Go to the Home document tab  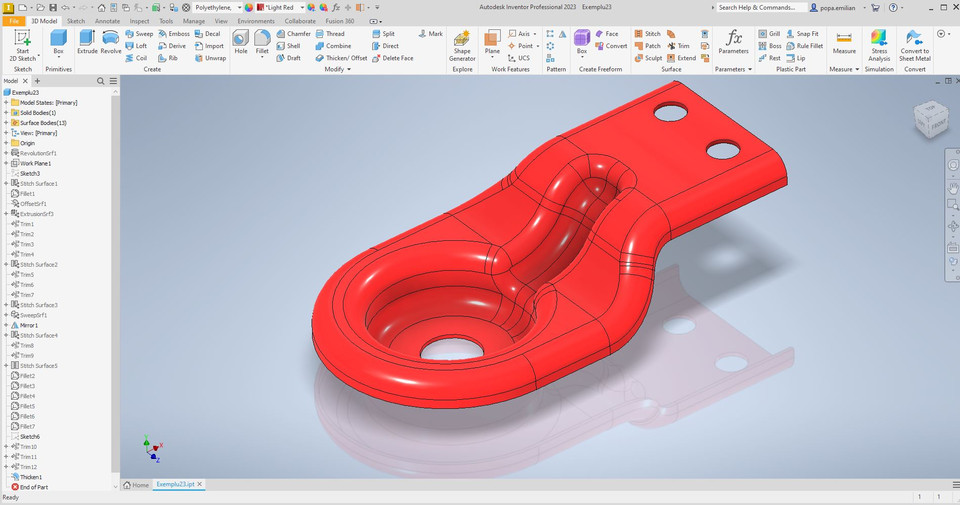tap(137, 485)
